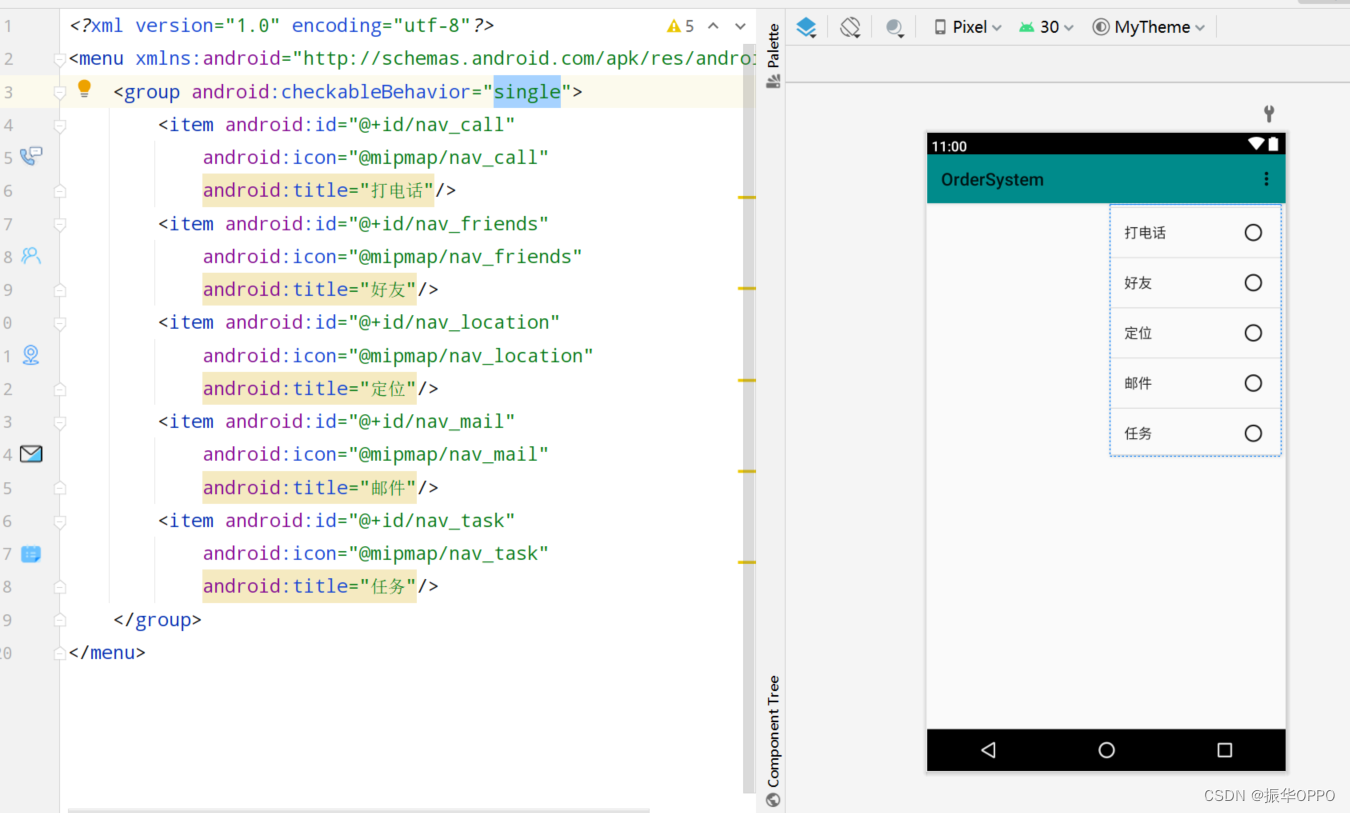Open the API level 30 dropdown

coord(1047,27)
